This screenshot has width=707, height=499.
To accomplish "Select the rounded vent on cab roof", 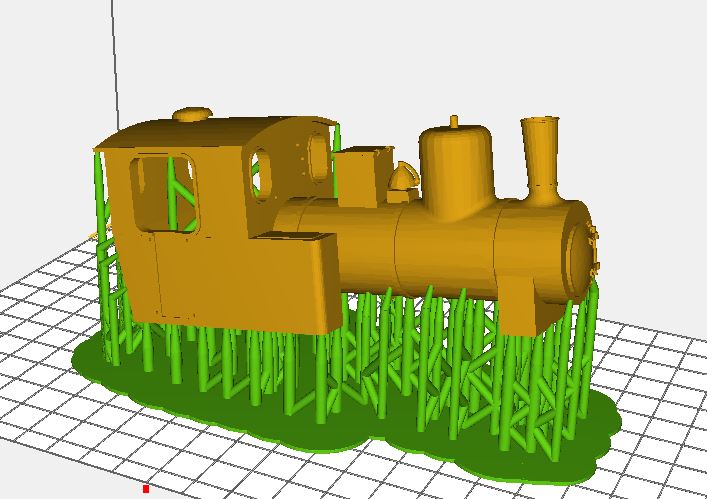I will tap(194, 113).
